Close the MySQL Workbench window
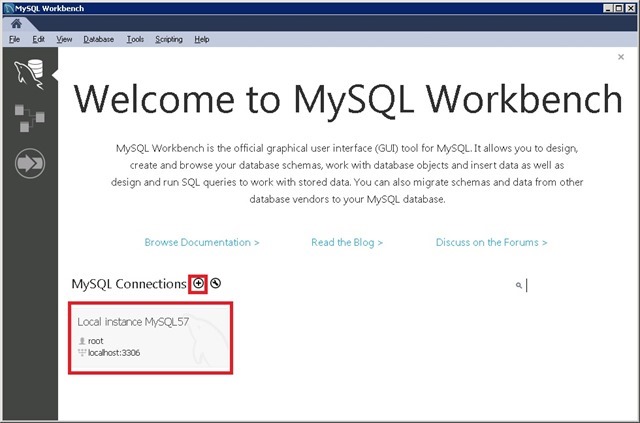The image size is (640, 423). [631, 8]
